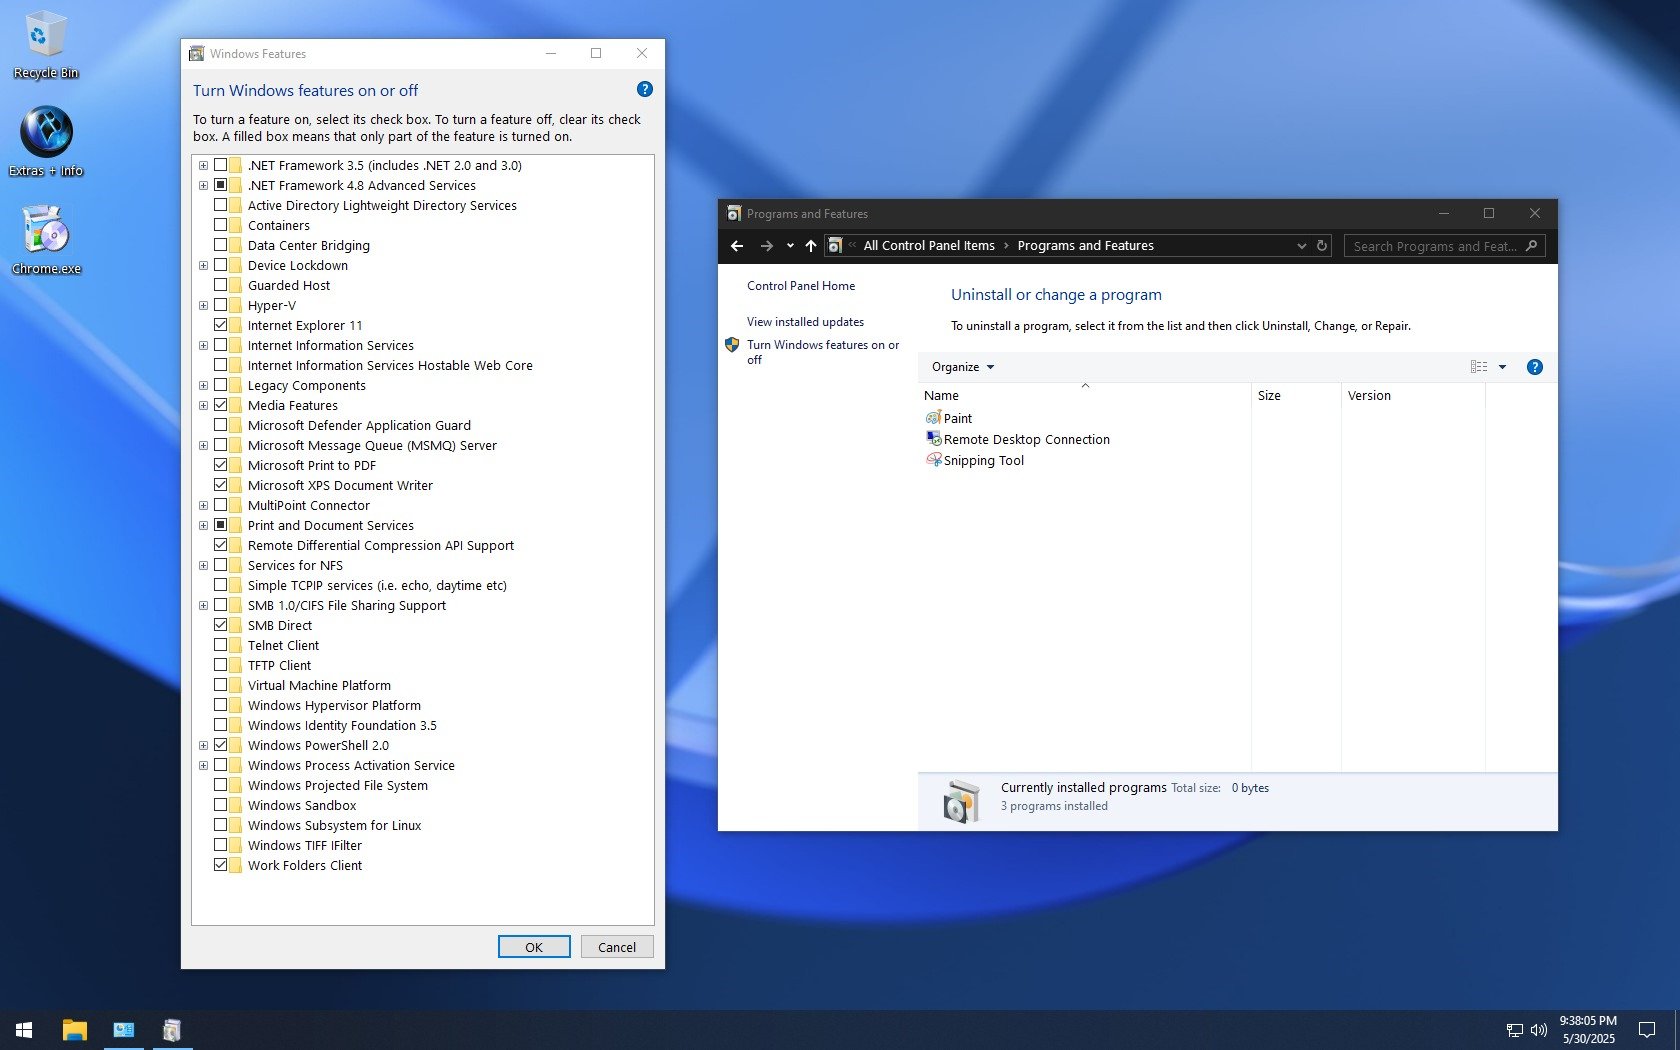Click the help icon in Windows Features

pos(645,90)
